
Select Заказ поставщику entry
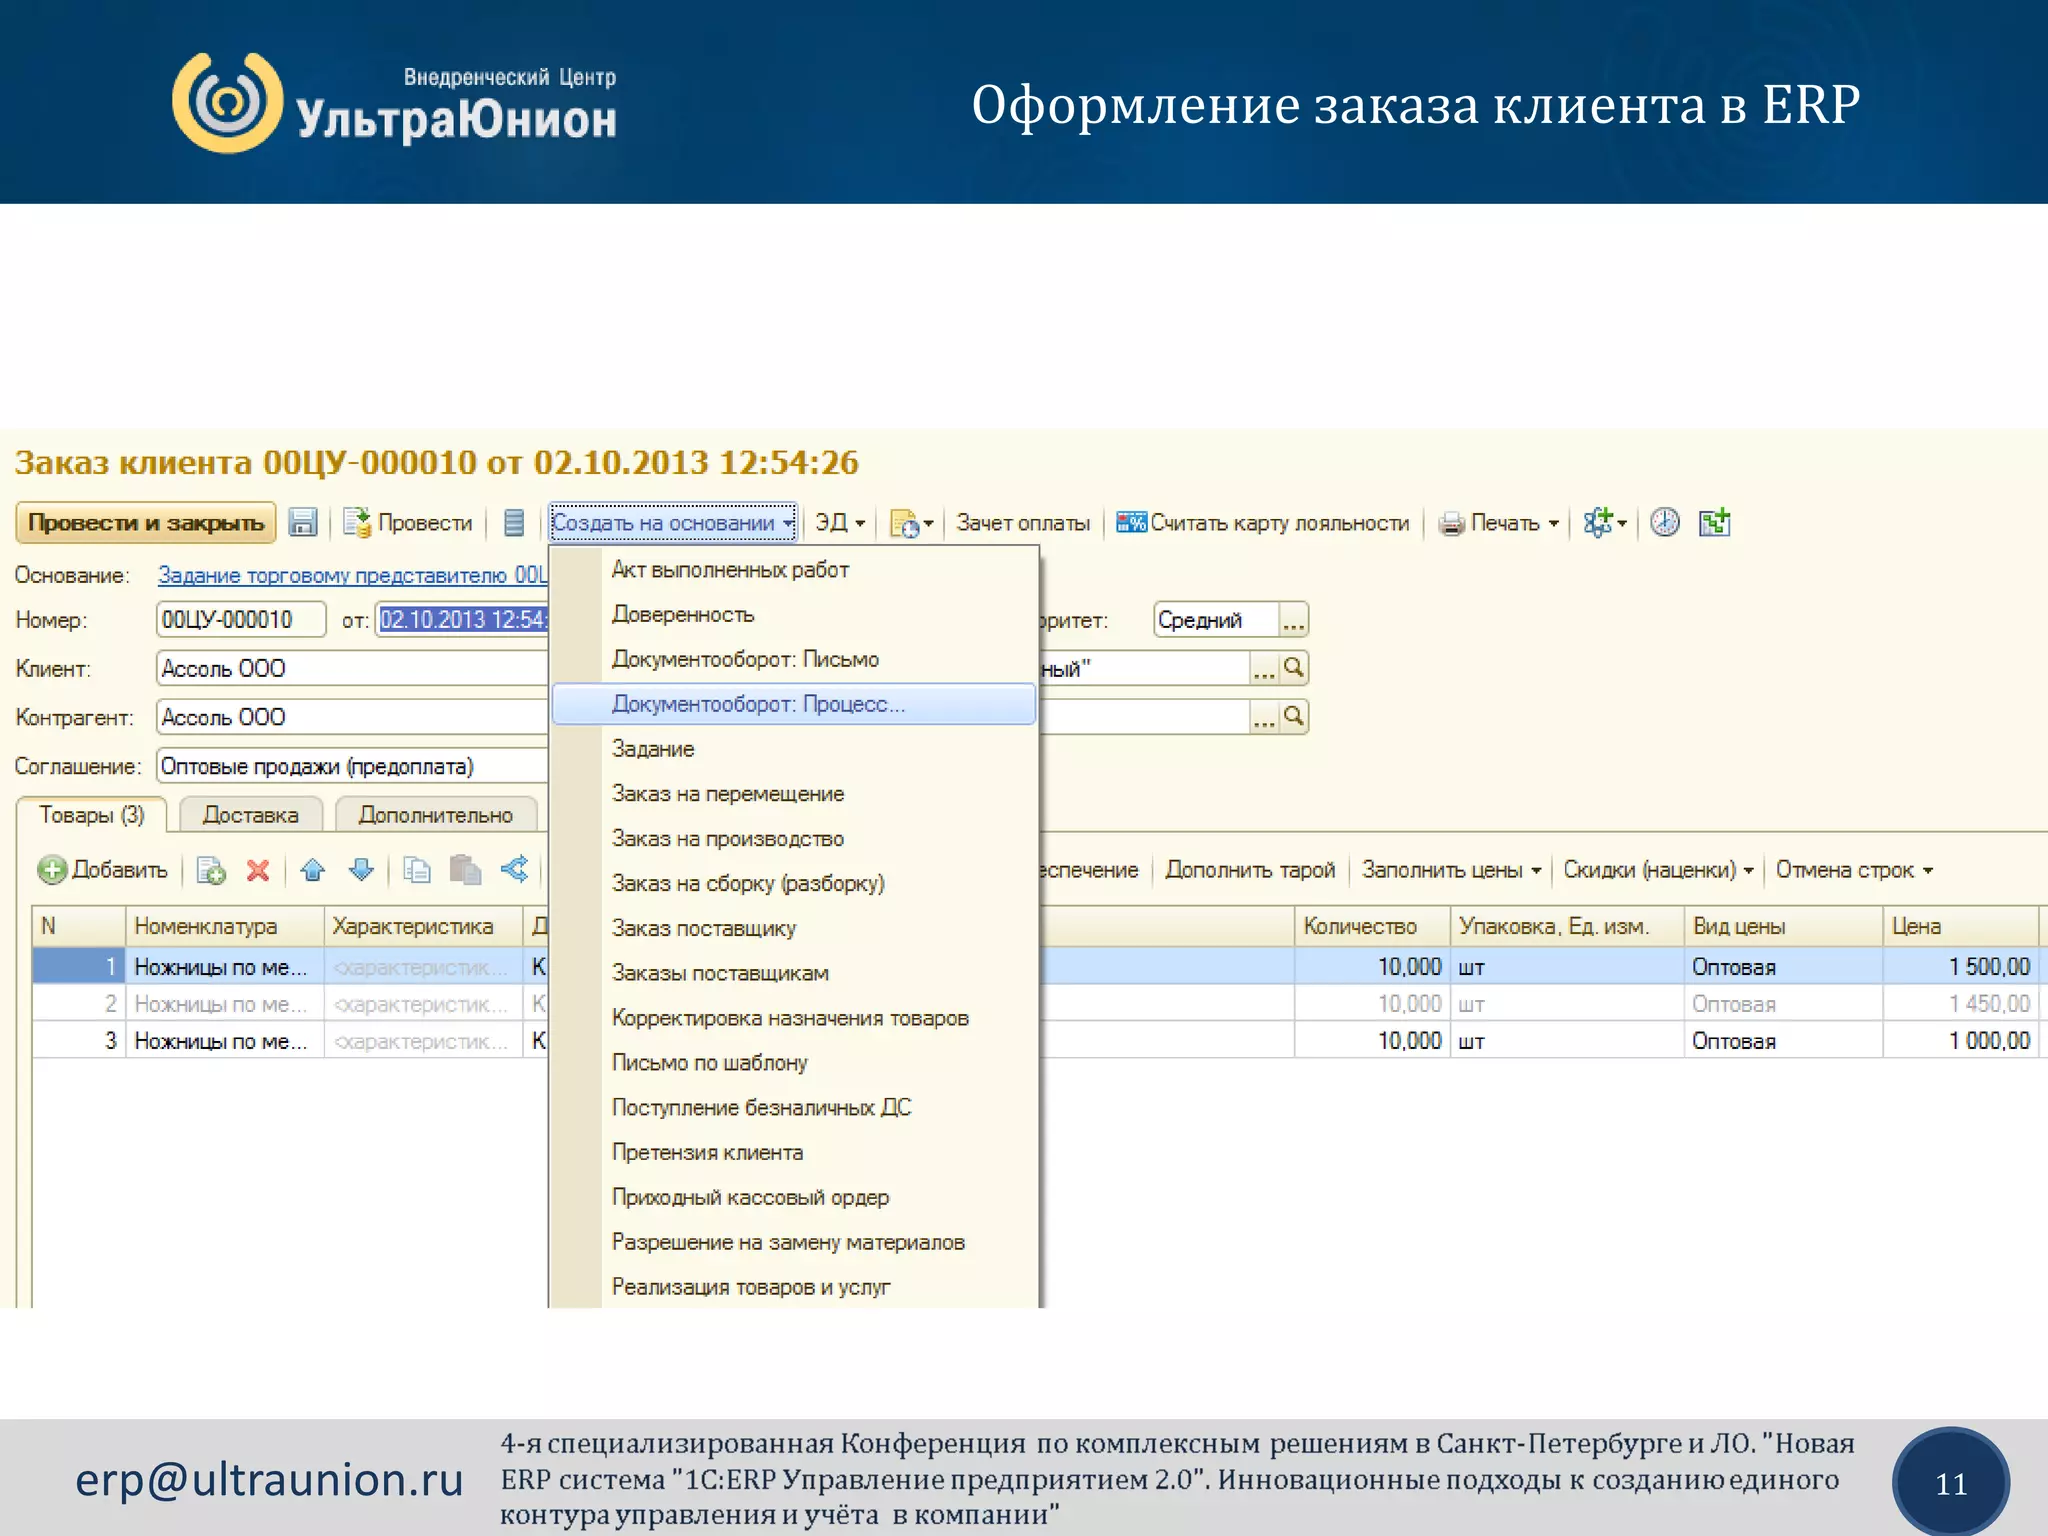point(794,929)
